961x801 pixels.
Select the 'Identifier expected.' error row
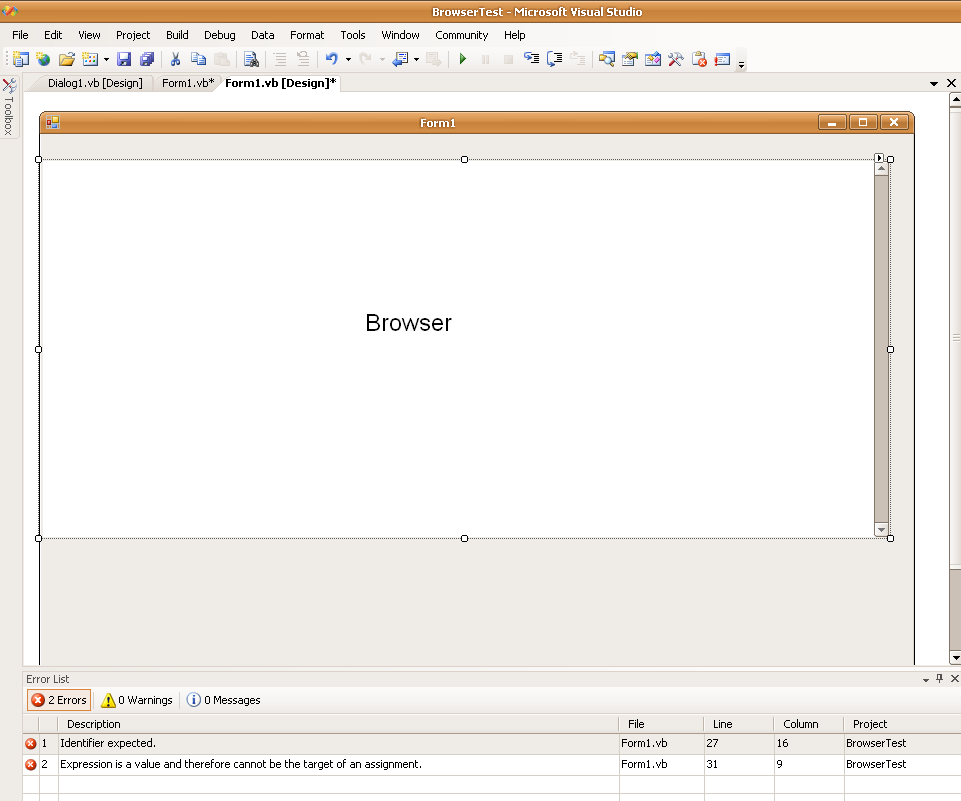click(492, 743)
